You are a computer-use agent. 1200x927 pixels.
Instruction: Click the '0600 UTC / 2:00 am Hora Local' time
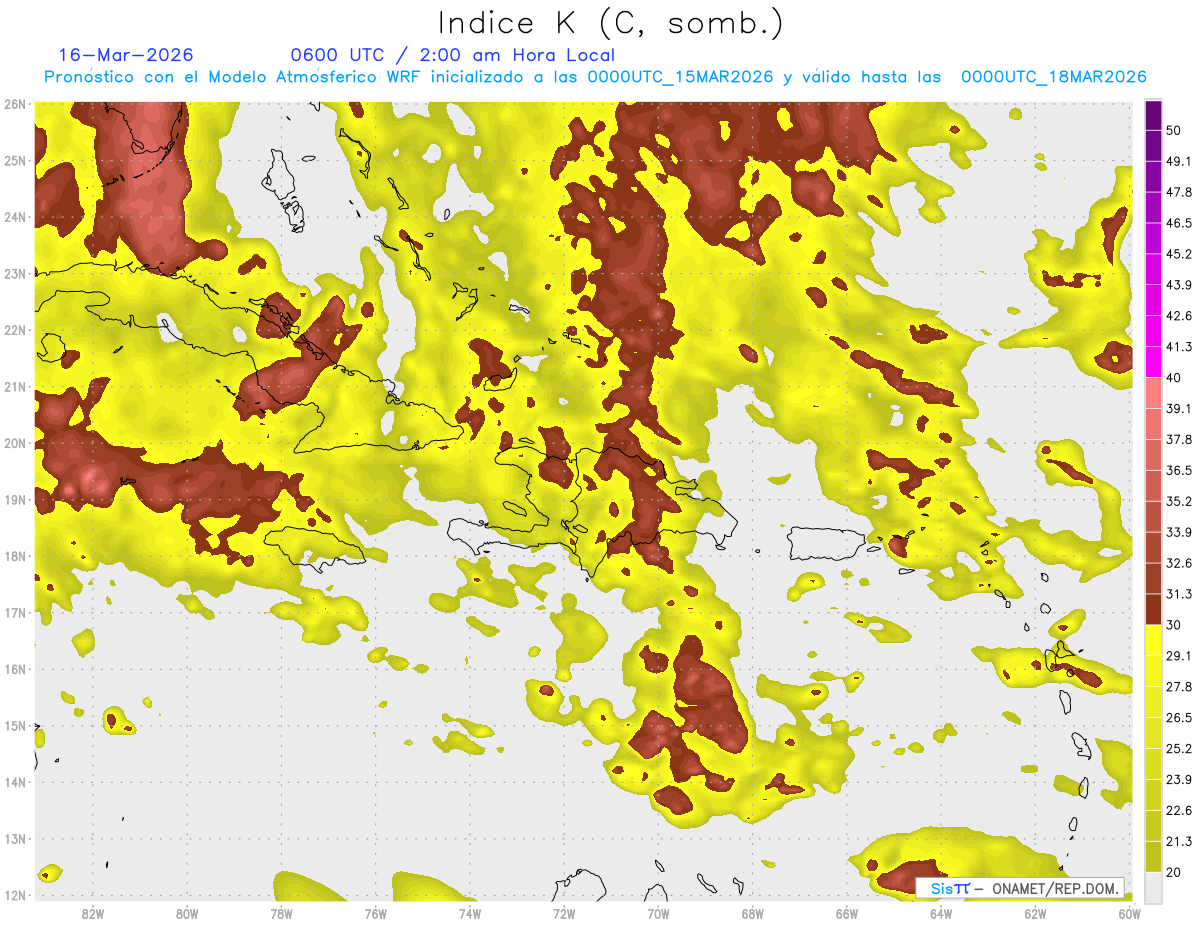[452, 55]
